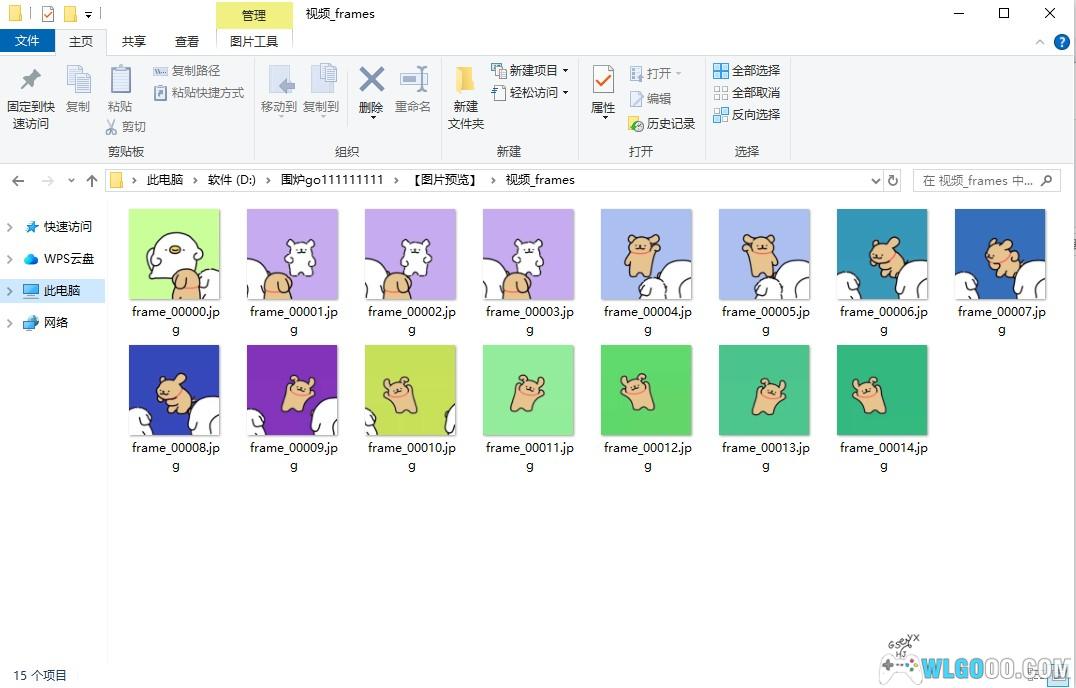The image size is (1076, 688).
Task: Switch to the 查看 ribbon tab
Action: (187, 41)
